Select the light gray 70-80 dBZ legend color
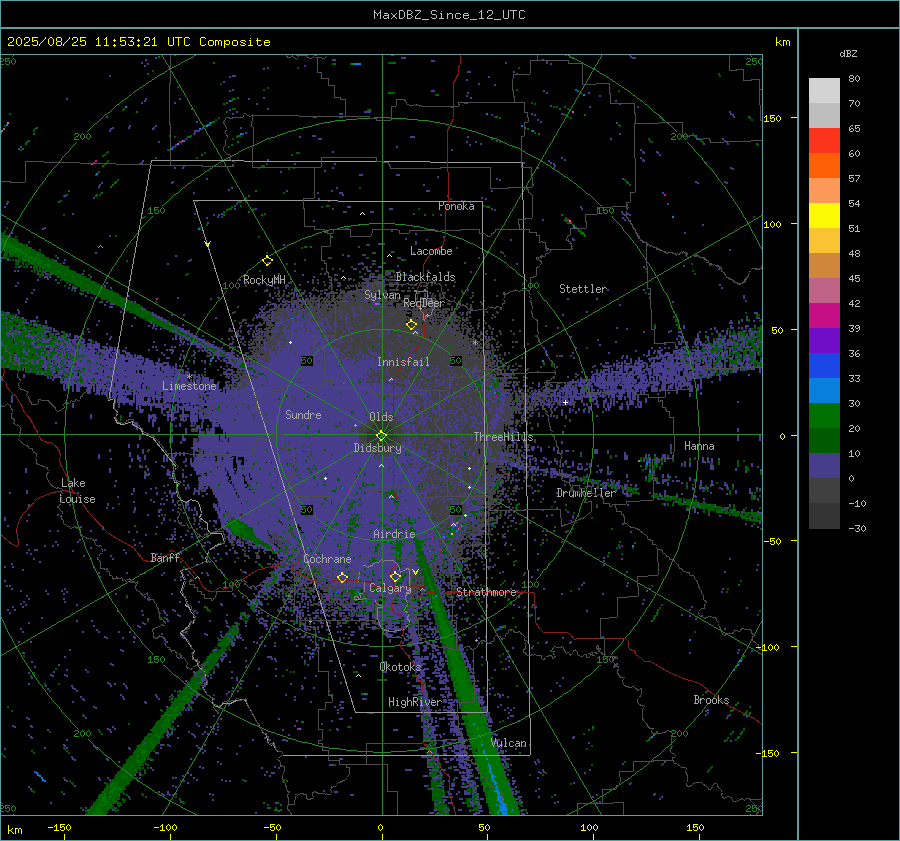The height and width of the screenshot is (841, 900). [824, 91]
